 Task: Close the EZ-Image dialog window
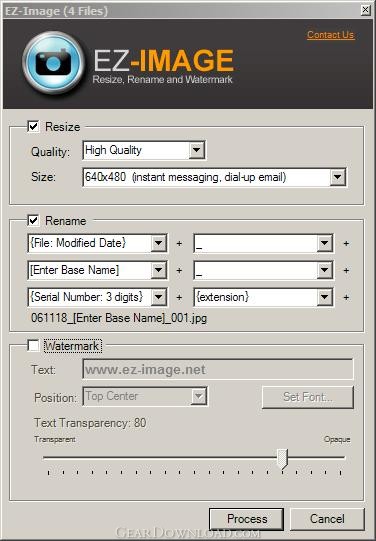click(365, 10)
